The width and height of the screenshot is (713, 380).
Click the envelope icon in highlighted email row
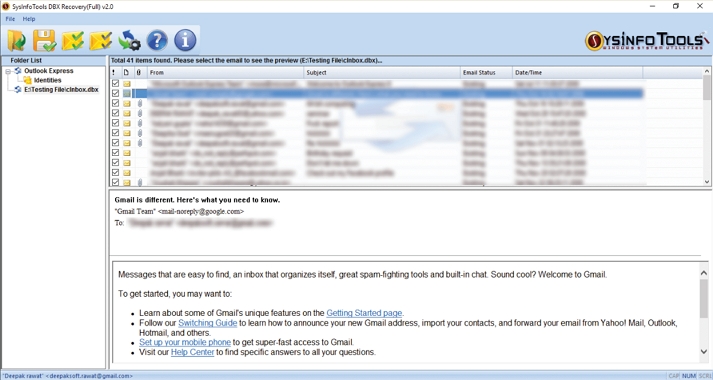(126, 93)
